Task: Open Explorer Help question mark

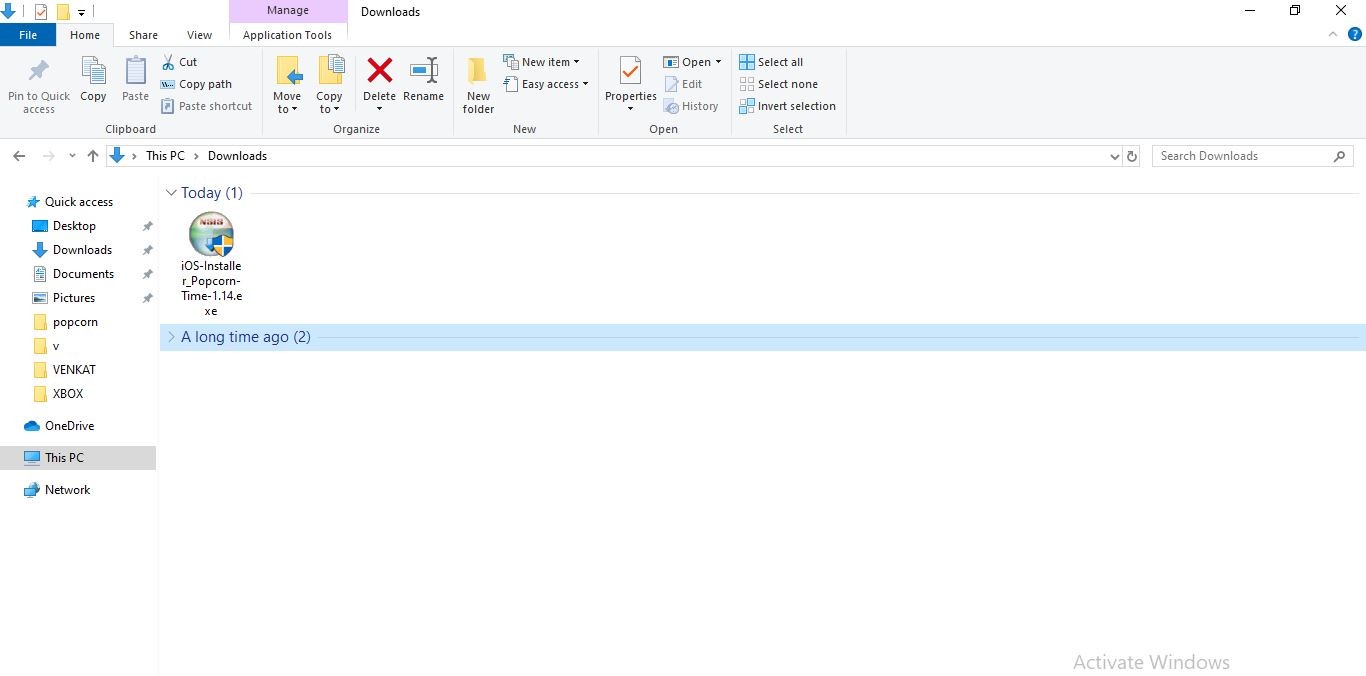Action: [1355, 34]
